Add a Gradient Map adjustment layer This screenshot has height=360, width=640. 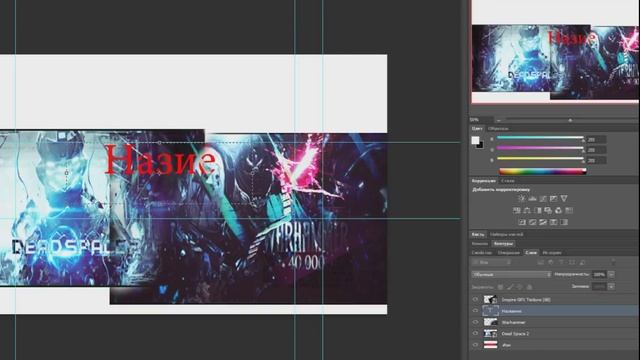[x=564, y=222]
